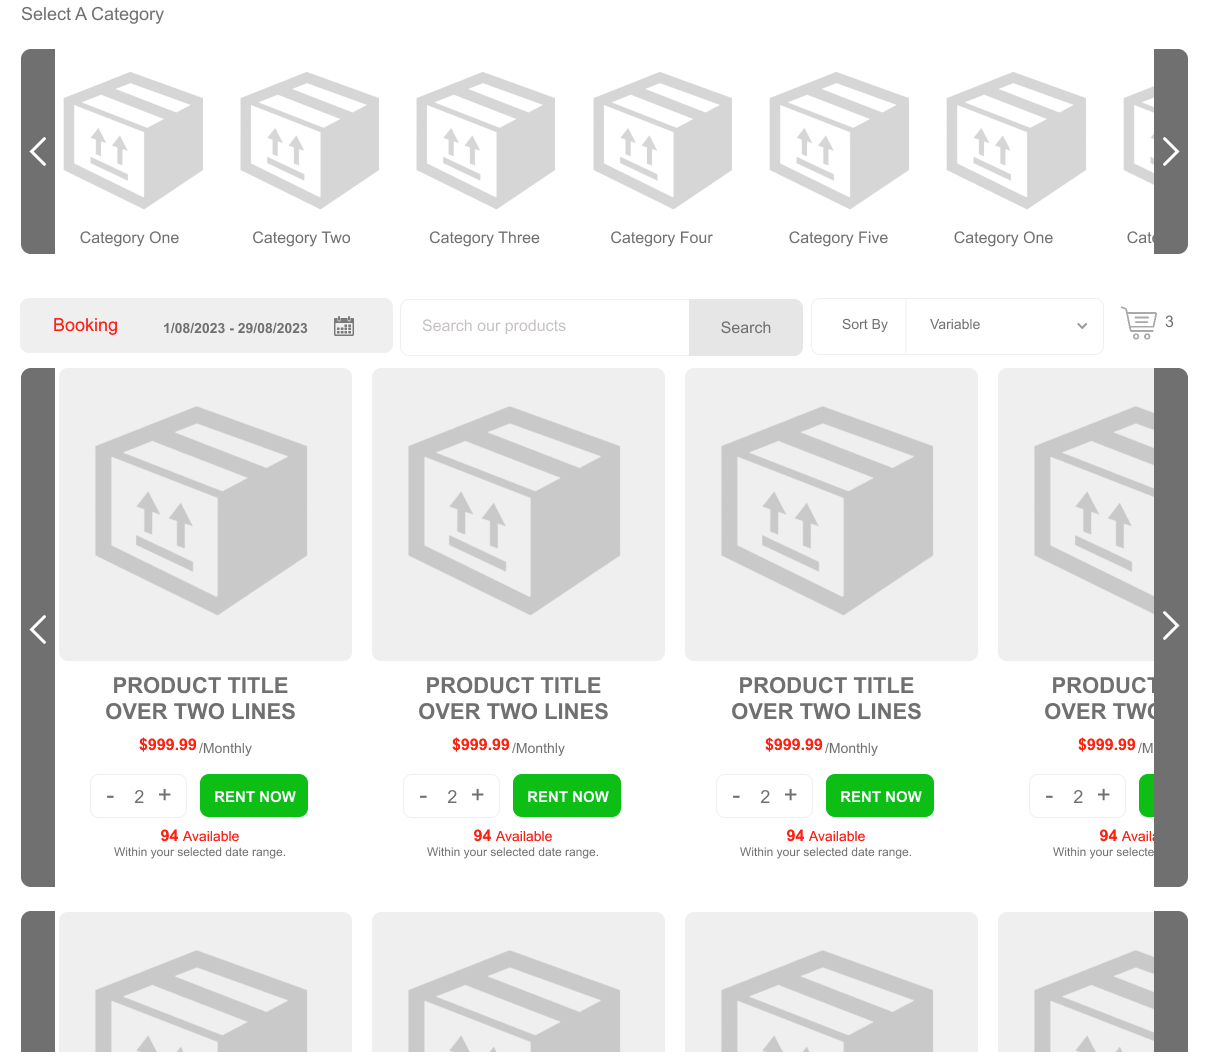Screen dimensions: 1207x1057
Task: Go to previous products with left arrow
Action: (38, 628)
